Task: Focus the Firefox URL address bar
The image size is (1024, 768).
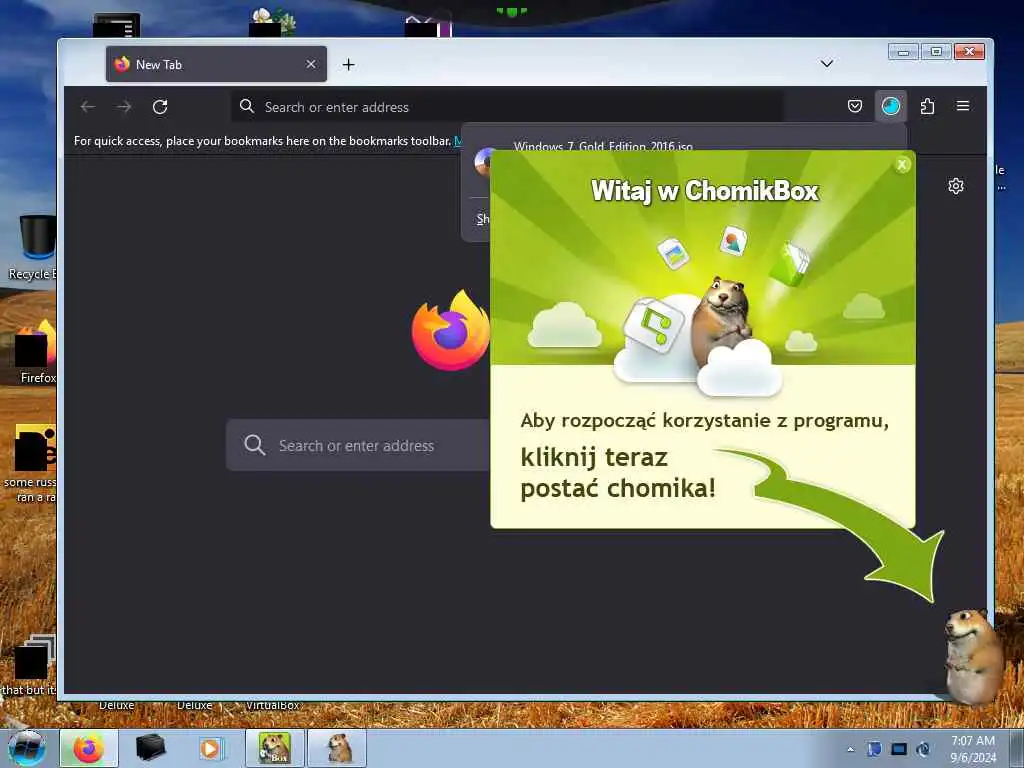Action: pyautogui.click(x=507, y=106)
